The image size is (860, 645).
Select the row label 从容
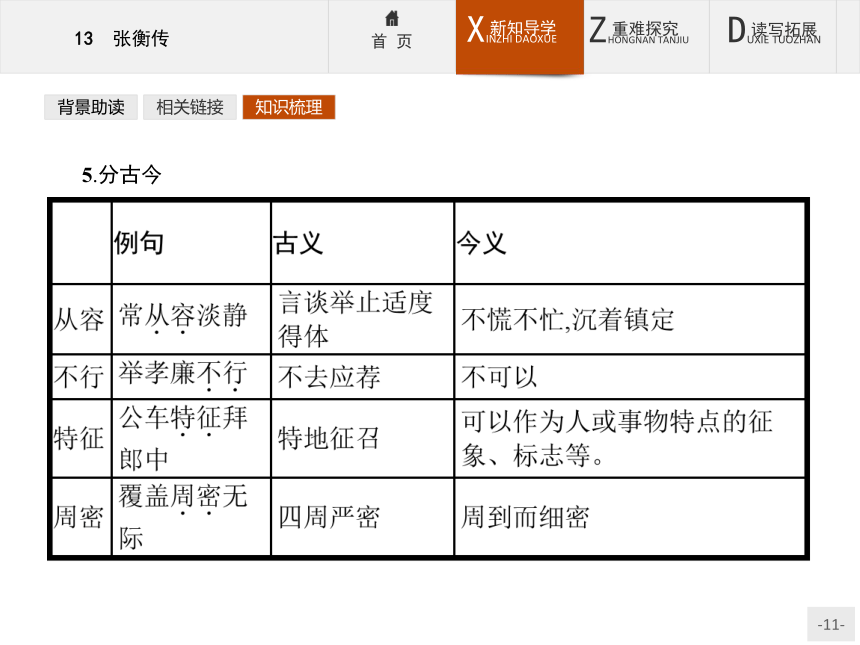[x=79, y=319]
